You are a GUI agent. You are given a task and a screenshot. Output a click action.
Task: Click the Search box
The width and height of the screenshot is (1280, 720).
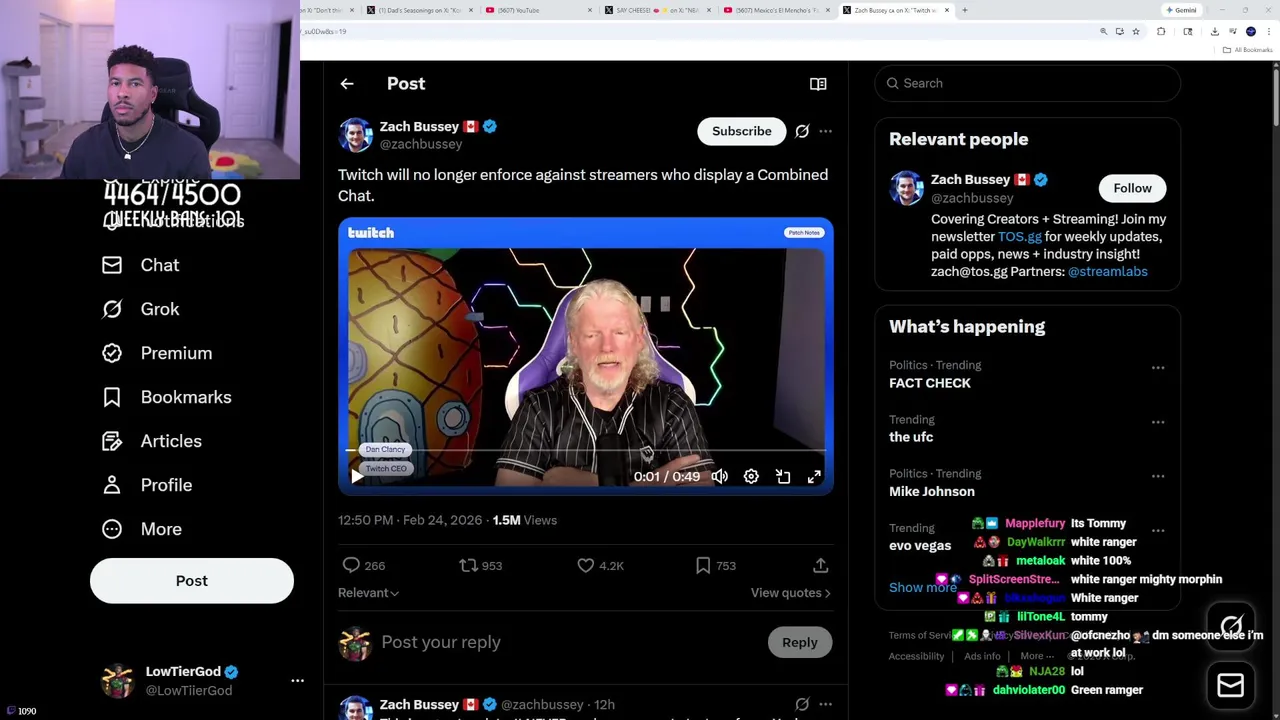(x=1028, y=83)
